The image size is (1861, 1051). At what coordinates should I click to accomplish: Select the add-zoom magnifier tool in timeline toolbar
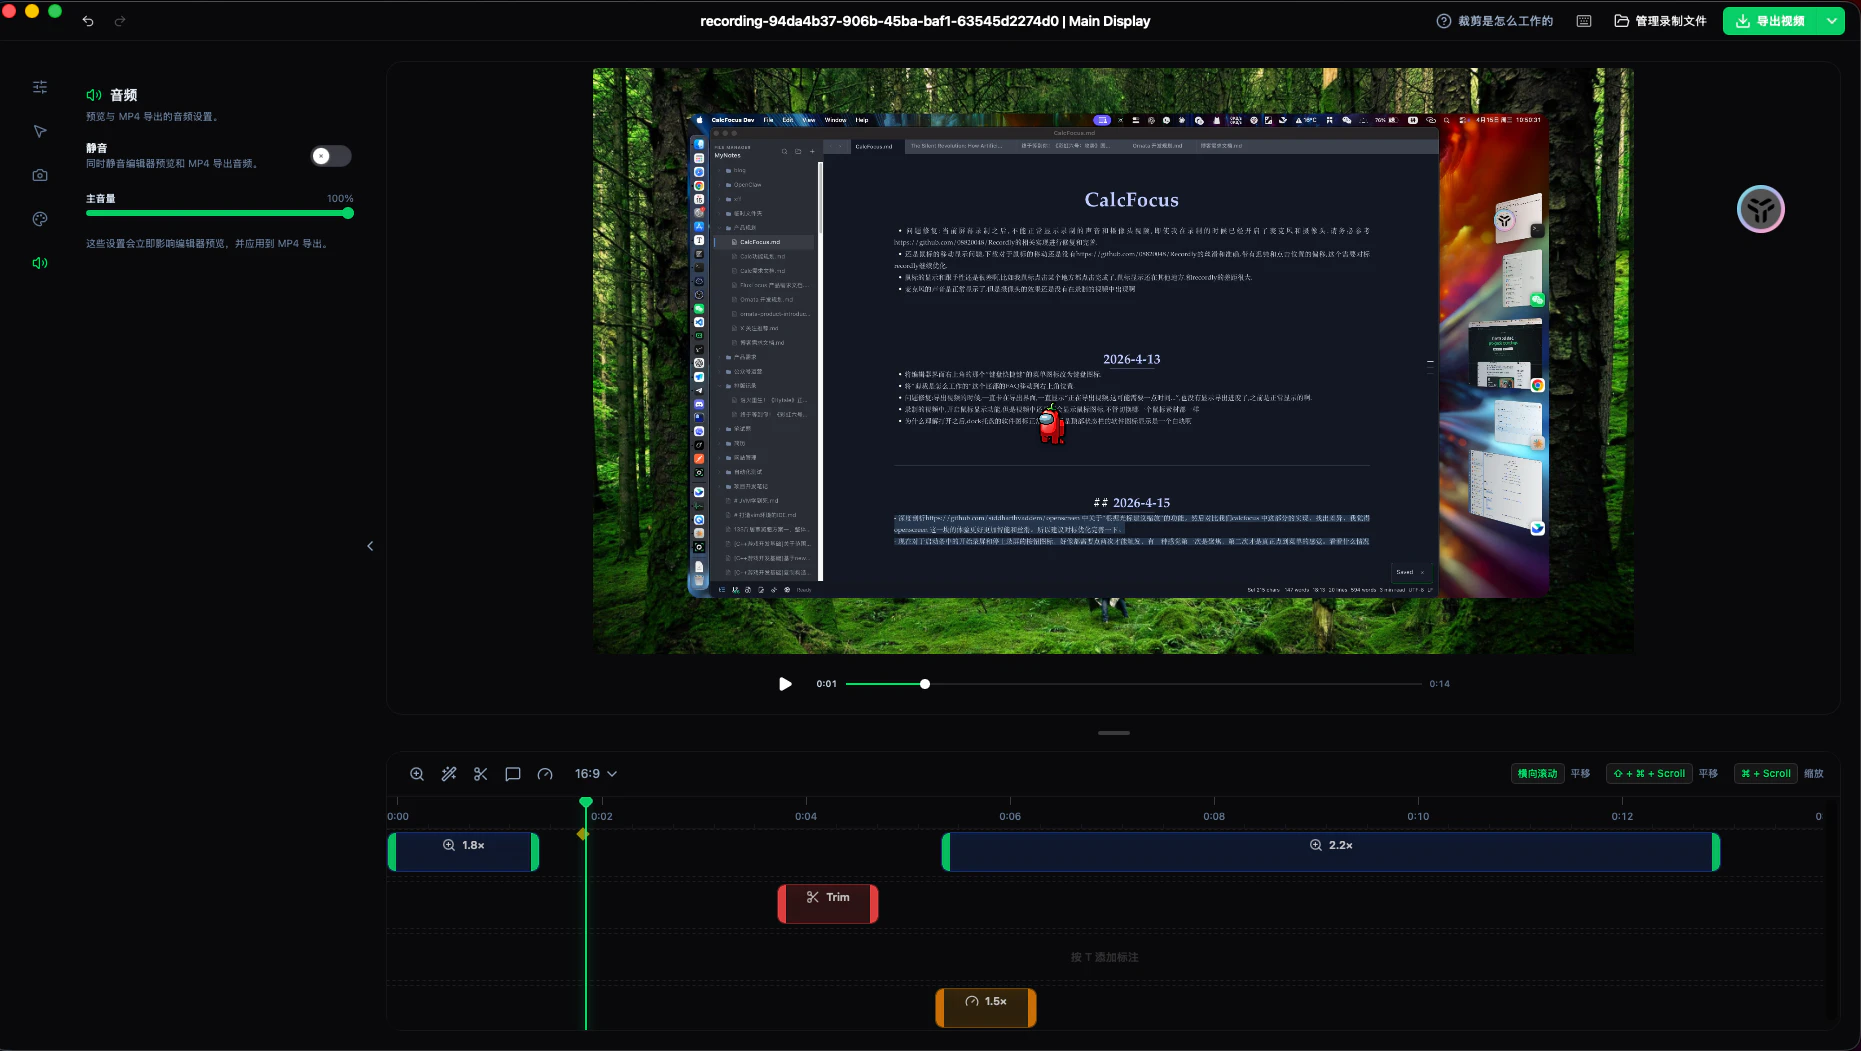(x=417, y=774)
